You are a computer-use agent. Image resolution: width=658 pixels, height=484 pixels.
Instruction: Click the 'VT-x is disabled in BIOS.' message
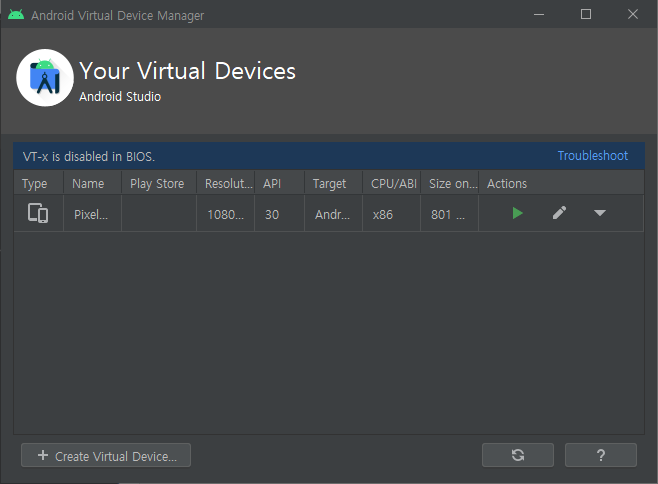pos(89,157)
